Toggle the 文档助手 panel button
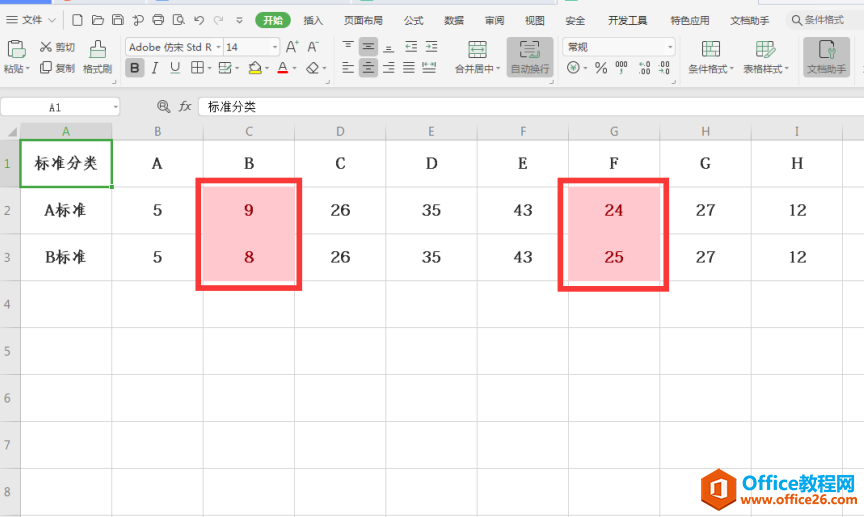The image size is (864, 517). pyautogui.click(x=826, y=57)
